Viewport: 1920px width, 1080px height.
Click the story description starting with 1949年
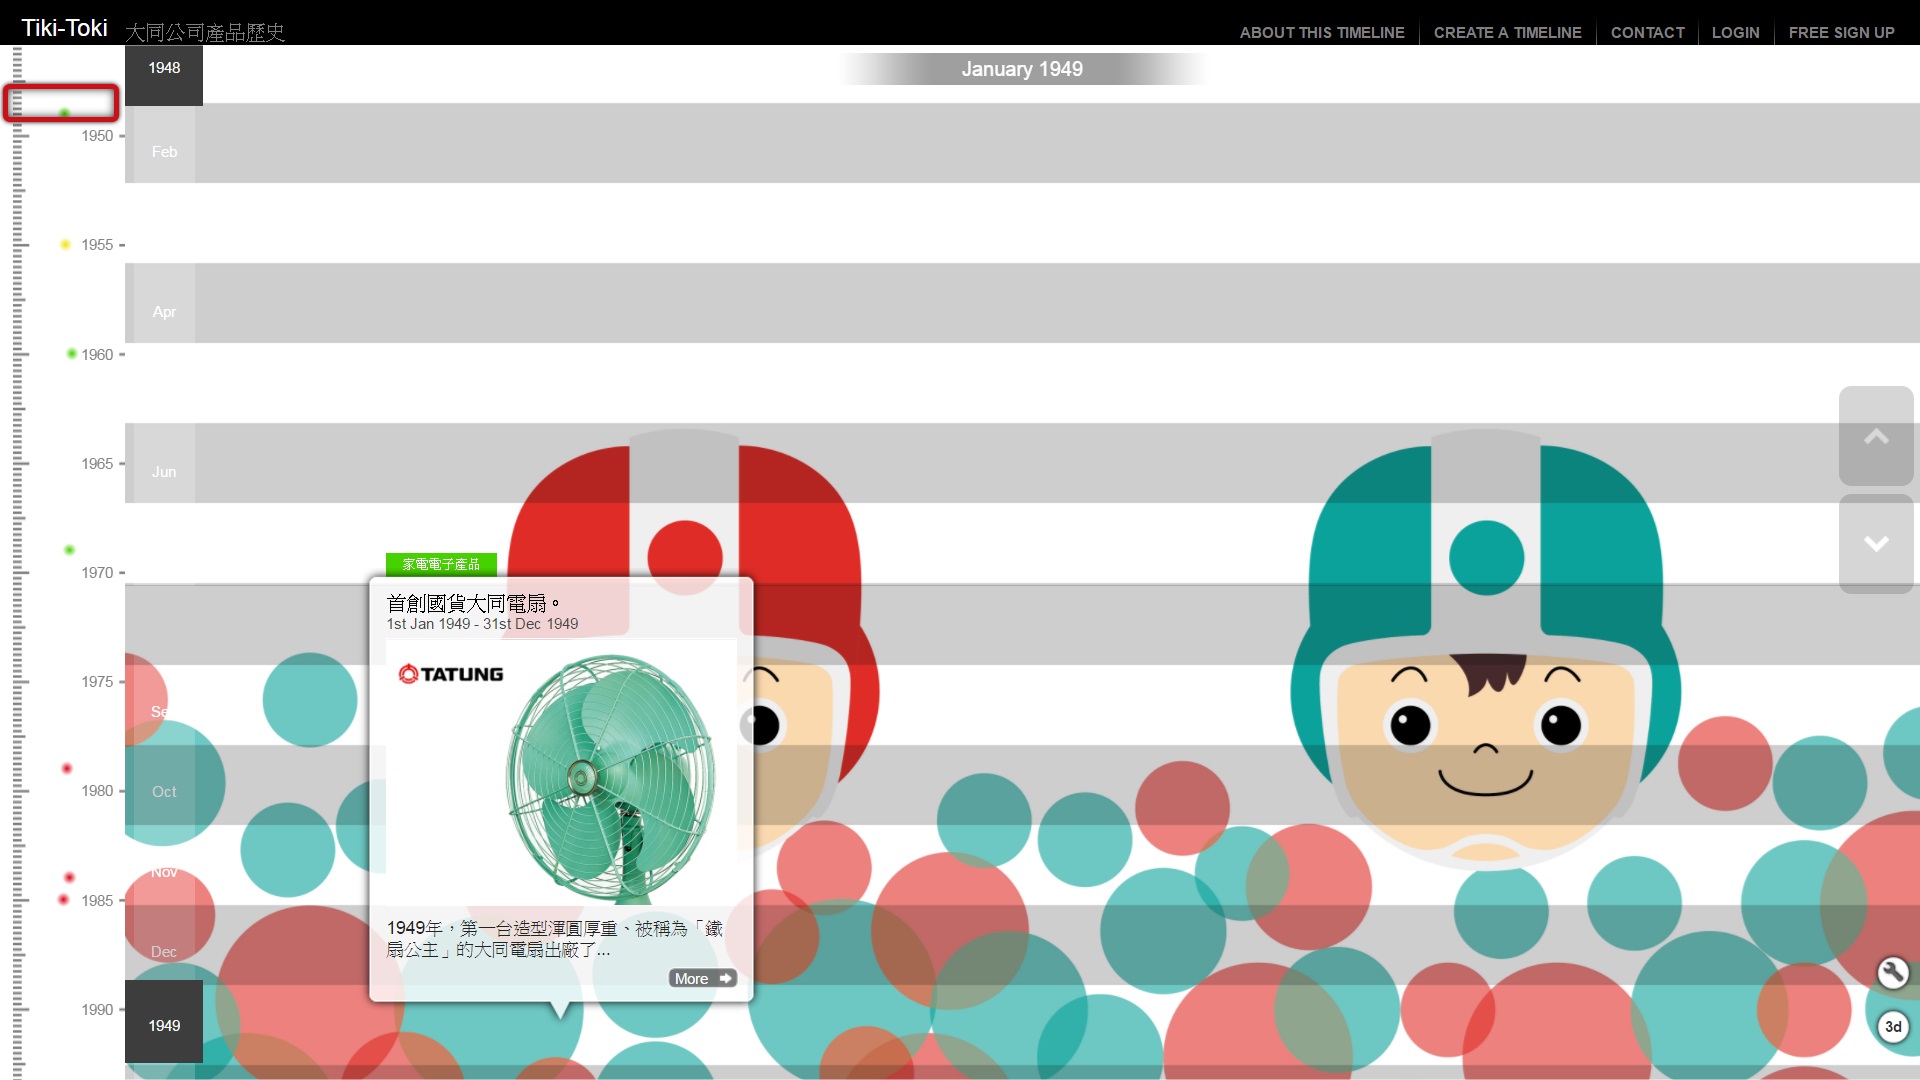(x=555, y=939)
